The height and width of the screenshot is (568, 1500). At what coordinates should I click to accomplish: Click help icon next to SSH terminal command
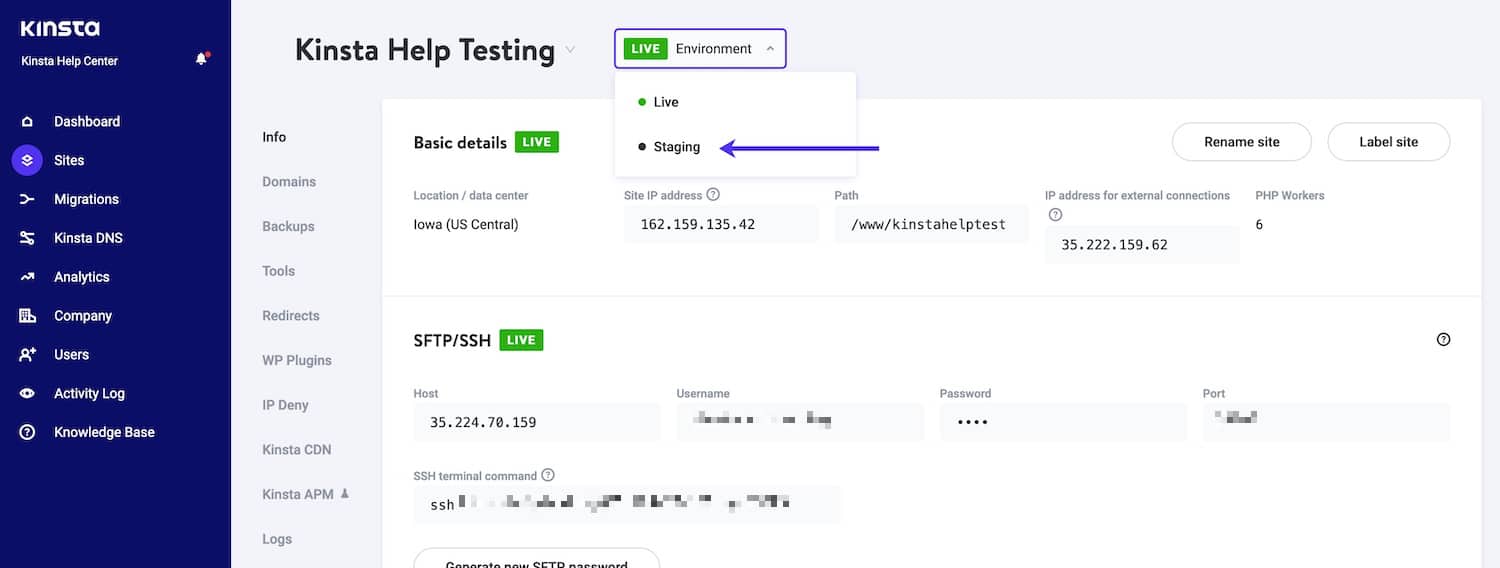[x=548, y=476]
